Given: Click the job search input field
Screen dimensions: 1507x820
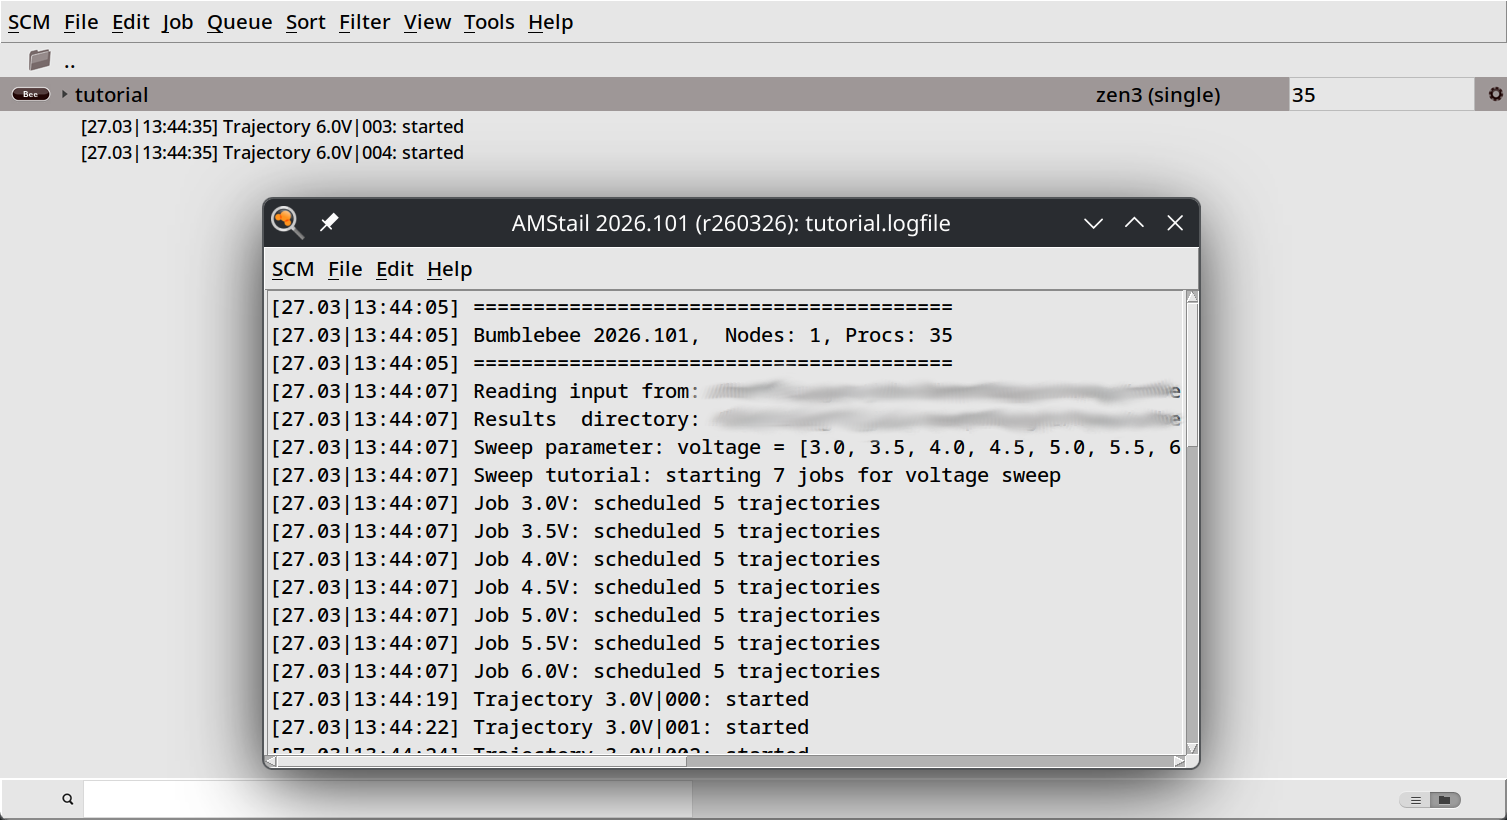Looking at the screenshot, I should coord(387,799).
